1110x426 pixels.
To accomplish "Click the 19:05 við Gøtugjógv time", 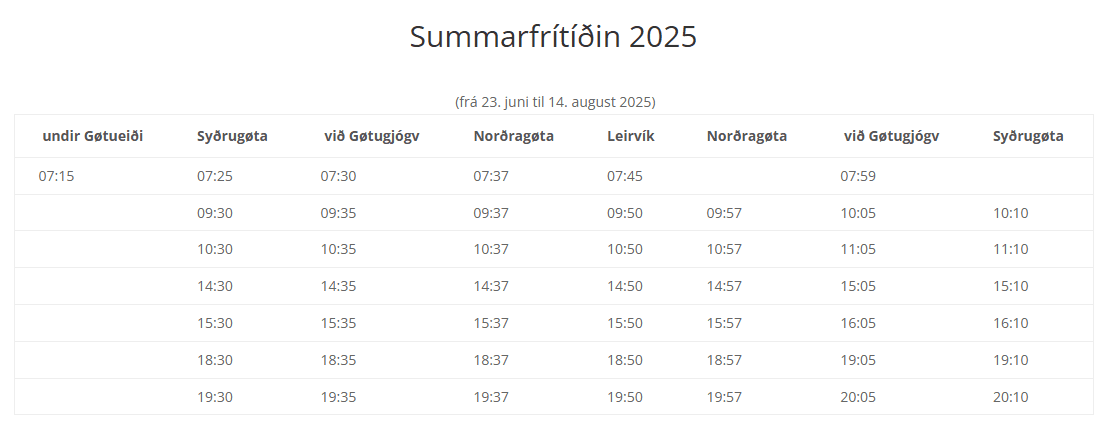I will 858,360.
